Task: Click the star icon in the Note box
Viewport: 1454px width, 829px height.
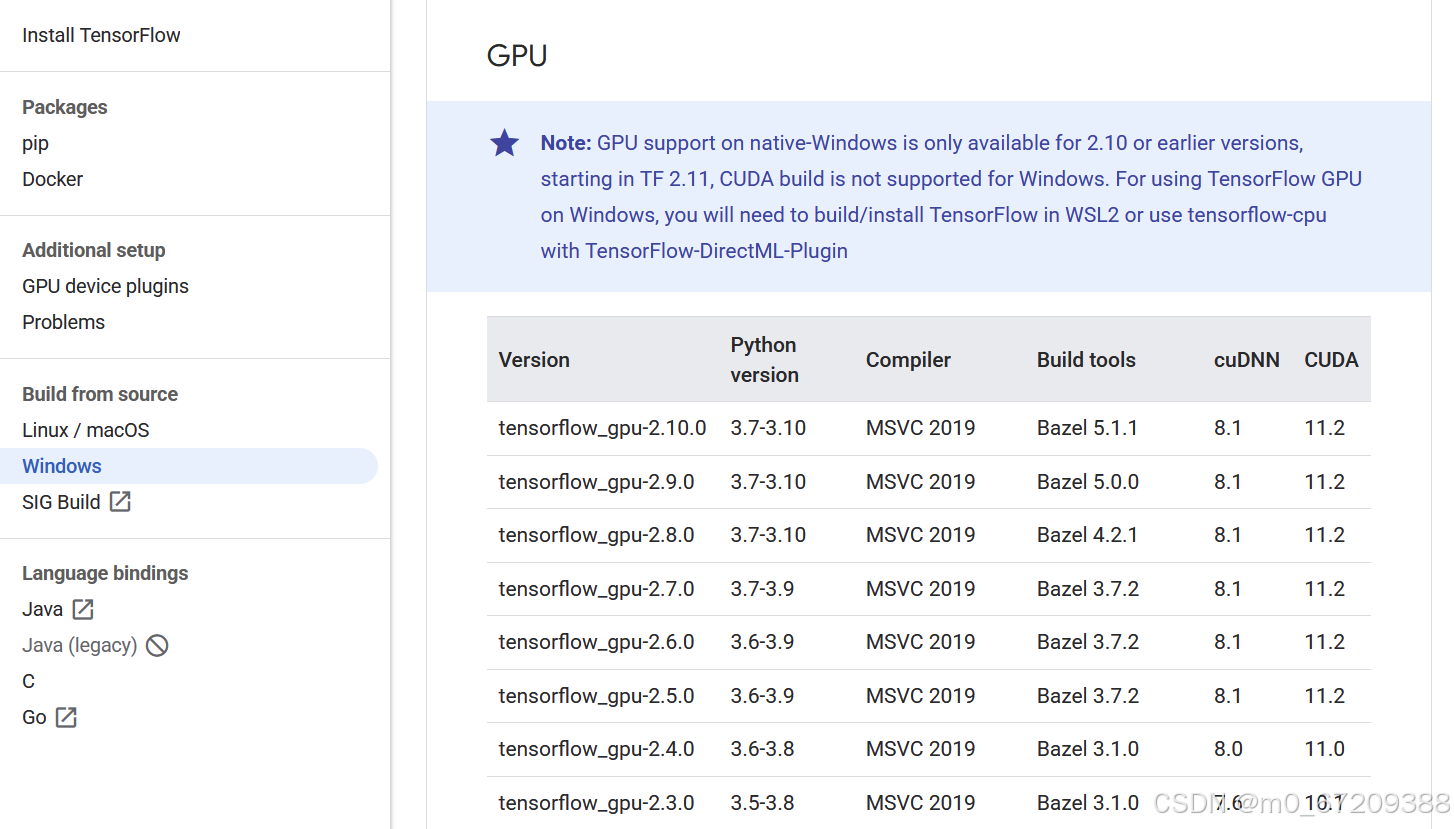Action: [505, 143]
